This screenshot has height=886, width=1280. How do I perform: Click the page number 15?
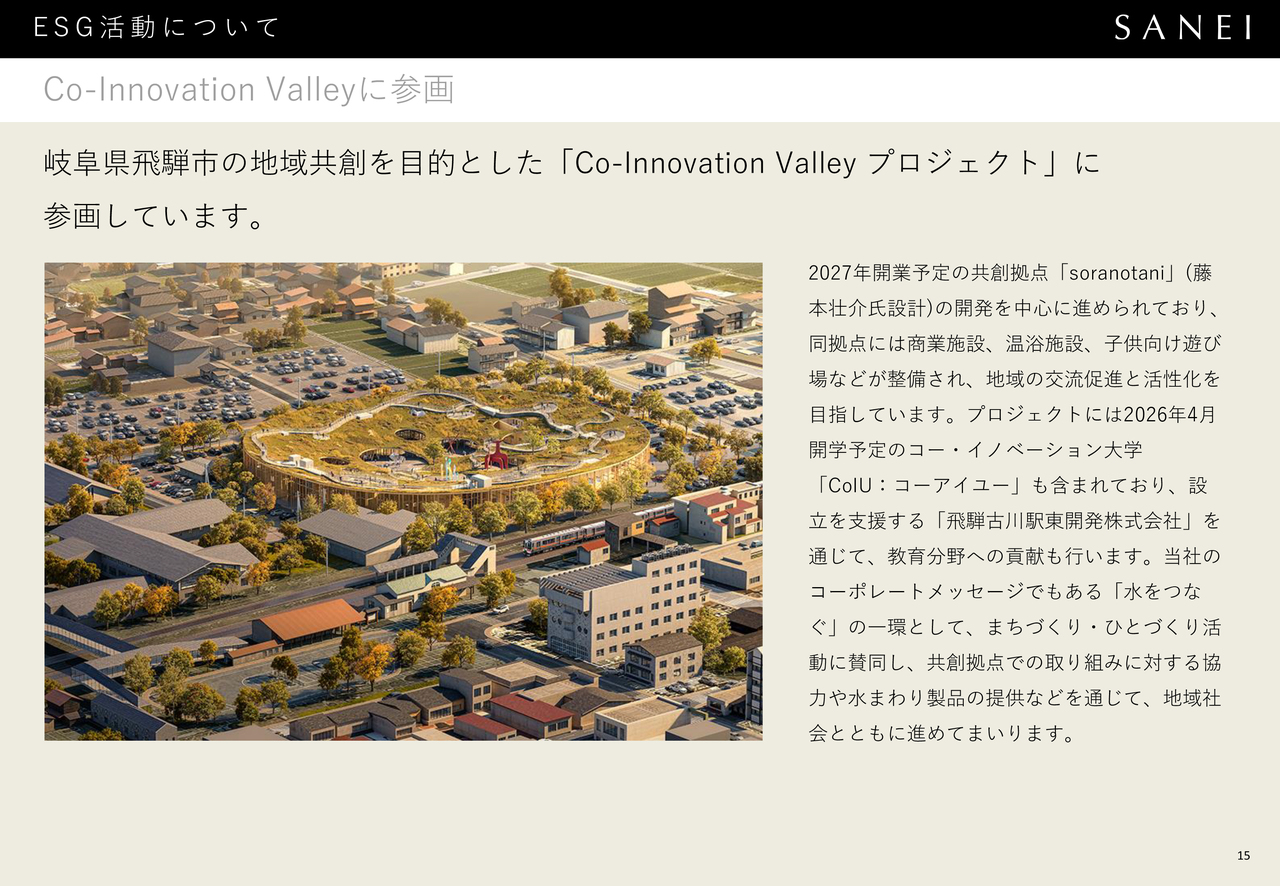[x=1243, y=855]
